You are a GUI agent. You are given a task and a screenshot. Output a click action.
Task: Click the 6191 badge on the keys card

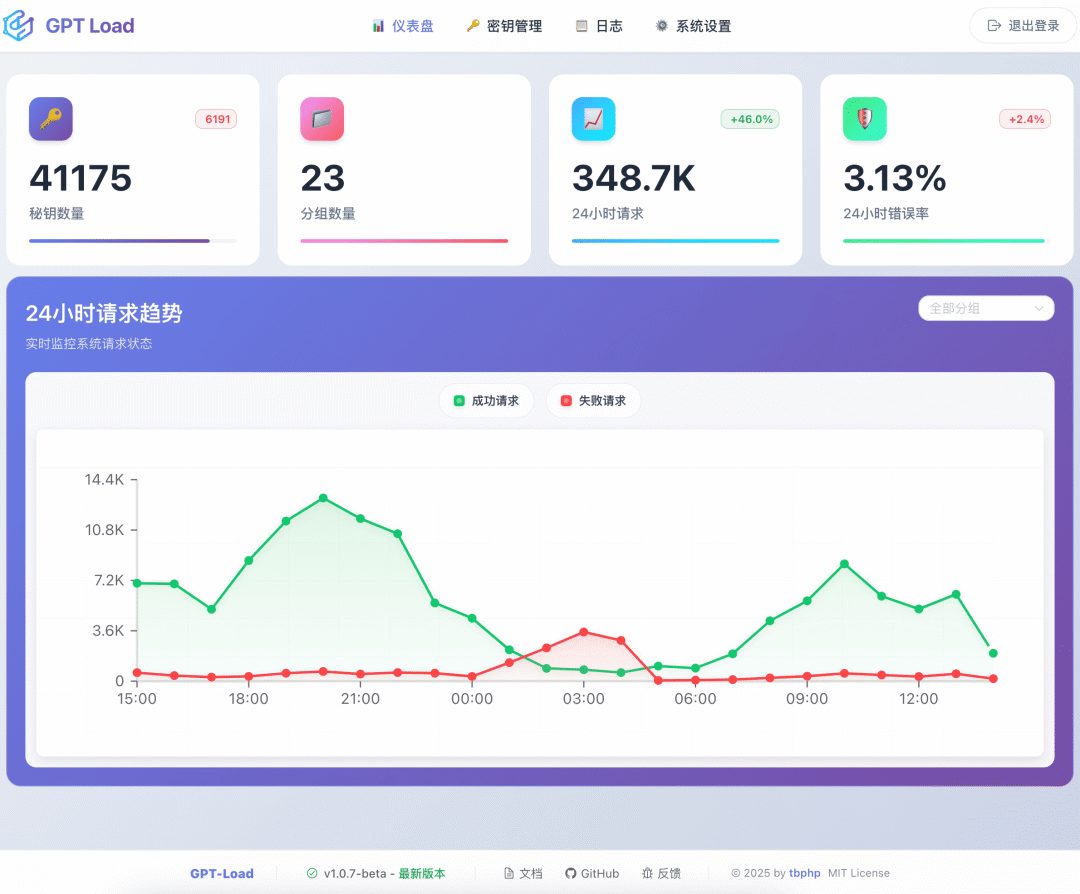(x=216, y=118)
